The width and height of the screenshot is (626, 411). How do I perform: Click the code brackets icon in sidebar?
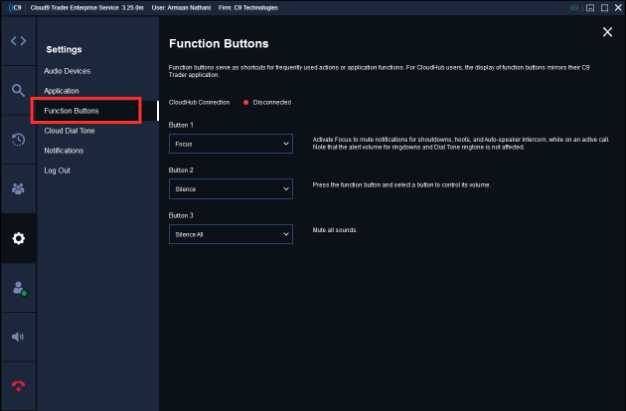tap(18, 41)
